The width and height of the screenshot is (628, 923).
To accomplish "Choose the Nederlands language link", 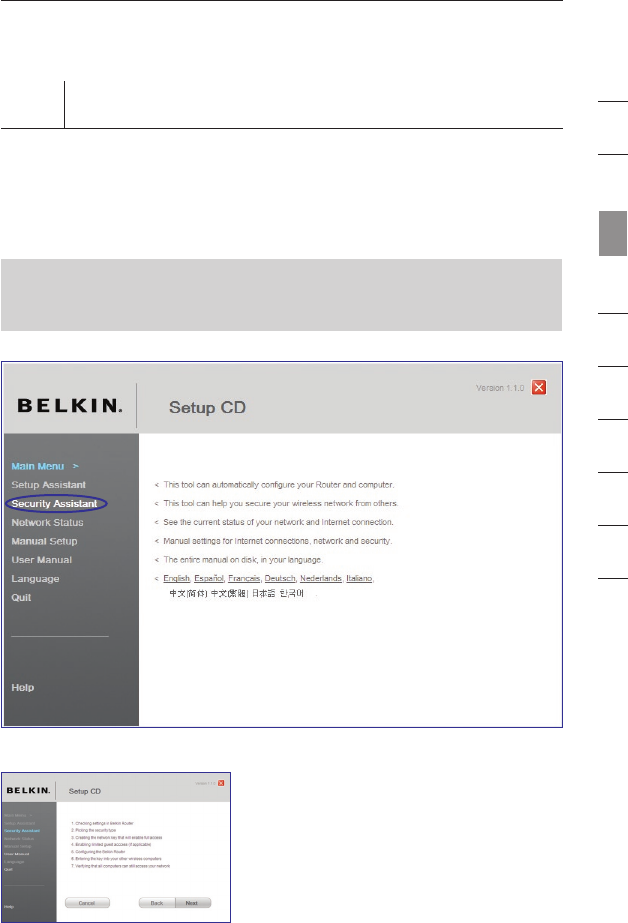I will coord(321,578).
